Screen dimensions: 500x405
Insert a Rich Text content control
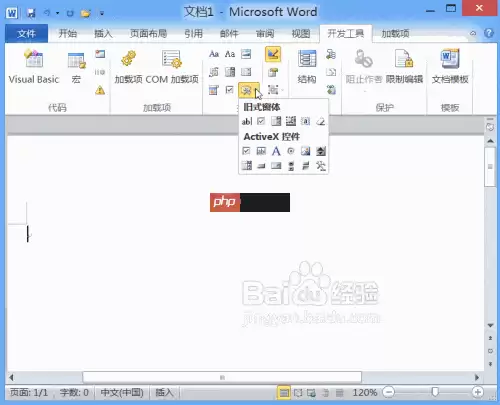pos(214,54)
